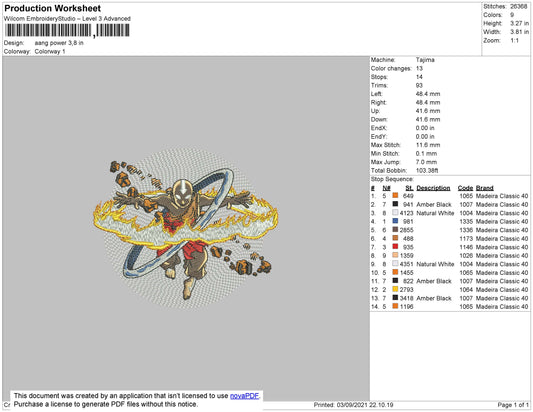Click the Production Worksheet title
The image size is (533, 412).
[x=52, y=8]
